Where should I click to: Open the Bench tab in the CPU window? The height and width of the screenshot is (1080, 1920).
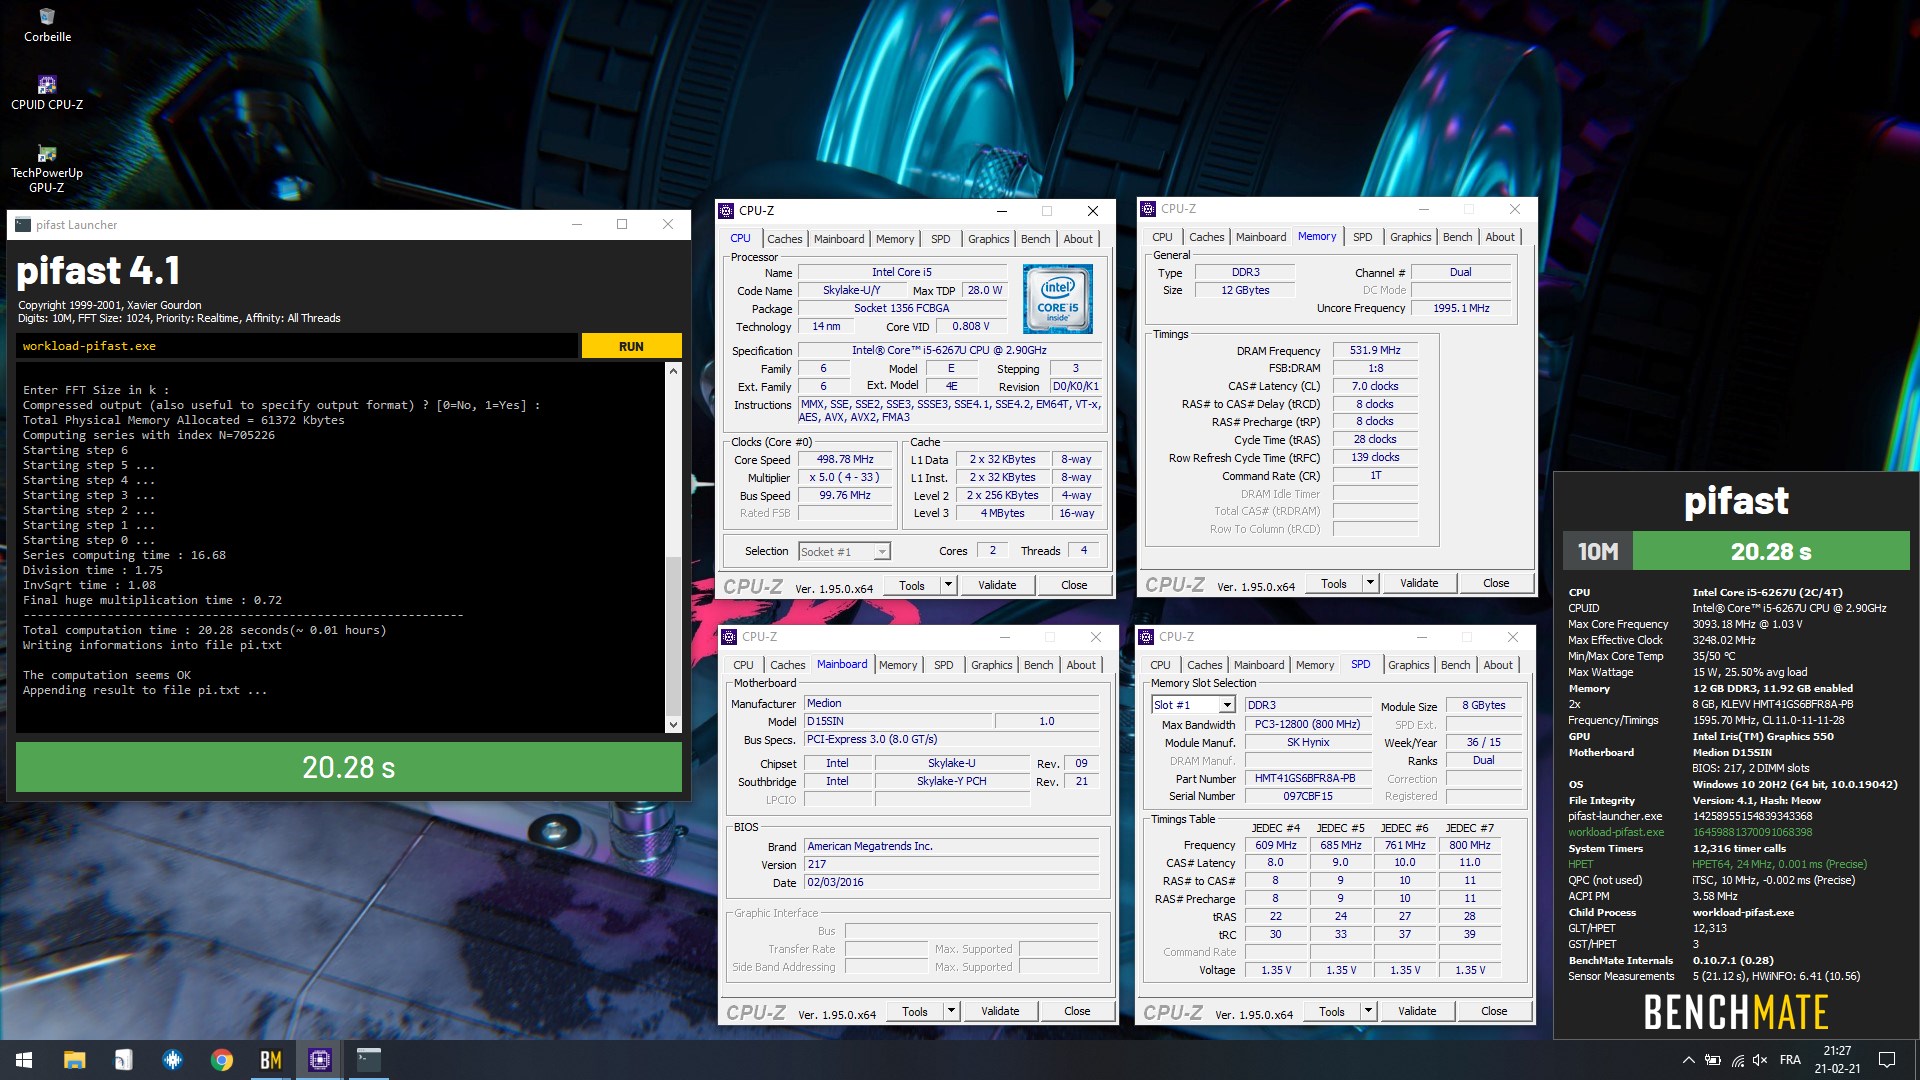click(1035, 238)
